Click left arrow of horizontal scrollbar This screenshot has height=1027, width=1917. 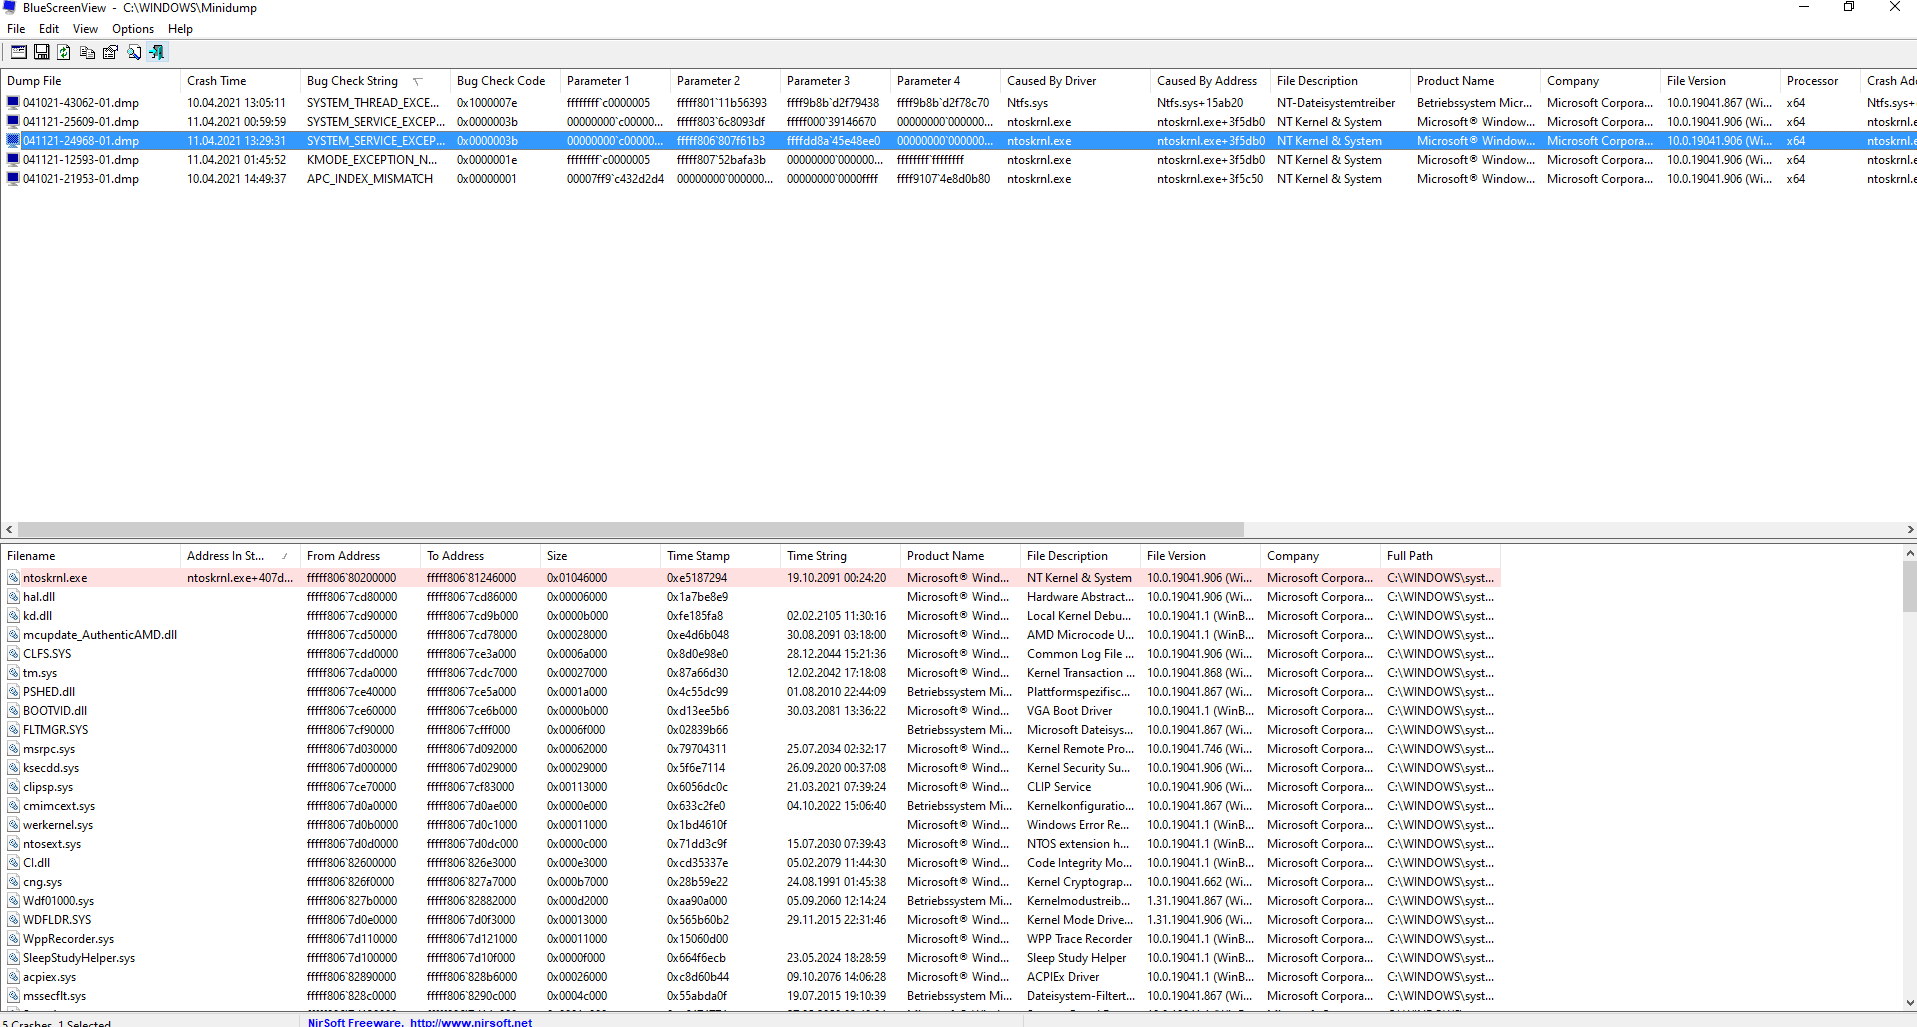[x=9, y=530]
